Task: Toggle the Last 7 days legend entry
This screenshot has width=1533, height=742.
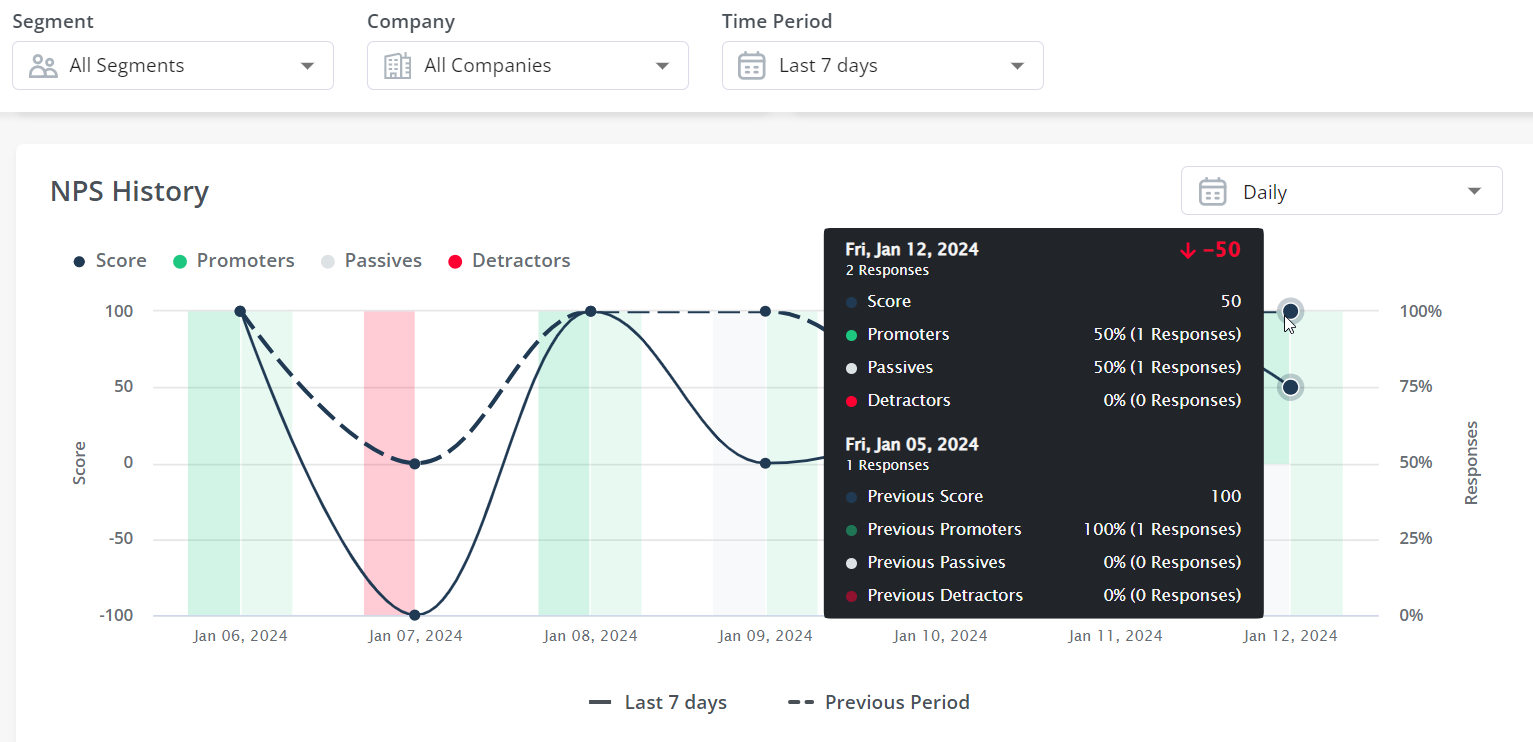Action: pyautogui.click(x=658, y=701)
